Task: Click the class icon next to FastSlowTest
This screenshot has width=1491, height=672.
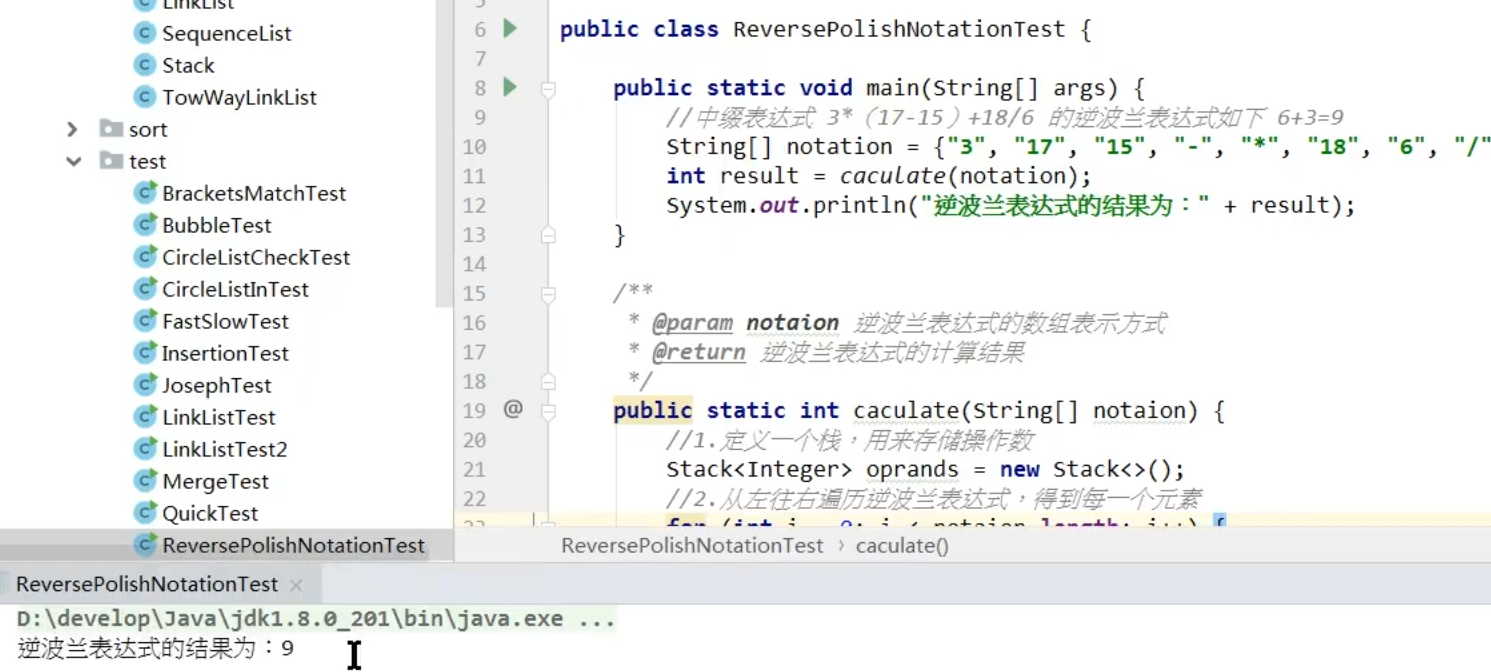Action: click(145, 321)
